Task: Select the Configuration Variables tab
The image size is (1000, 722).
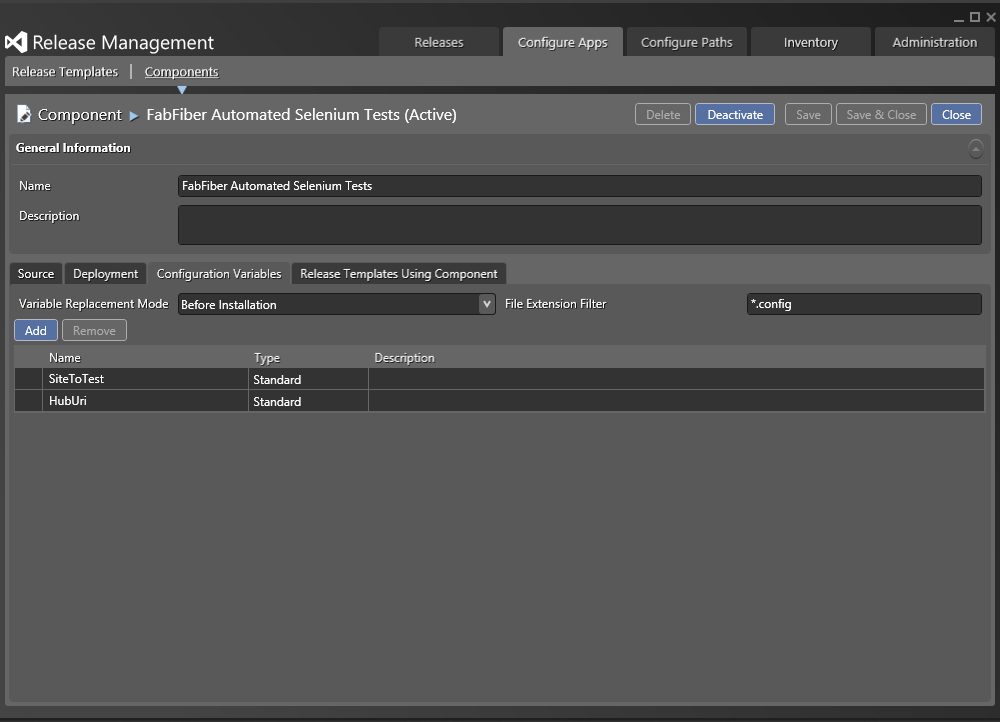Action: 219,274
